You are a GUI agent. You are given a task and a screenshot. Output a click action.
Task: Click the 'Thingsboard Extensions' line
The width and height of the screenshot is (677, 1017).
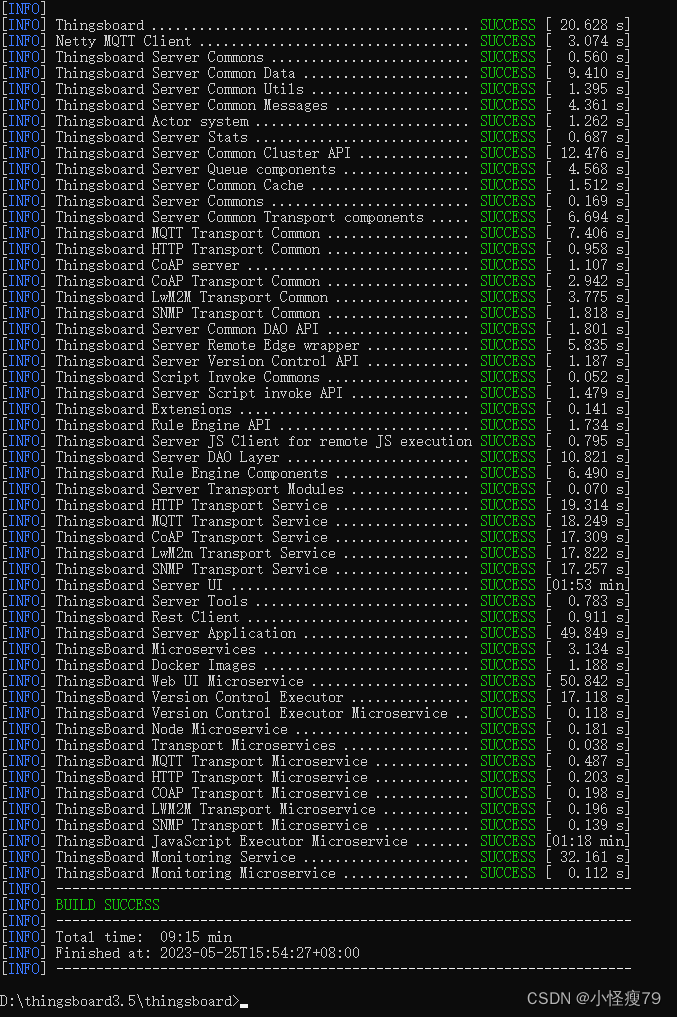(316, 409)
